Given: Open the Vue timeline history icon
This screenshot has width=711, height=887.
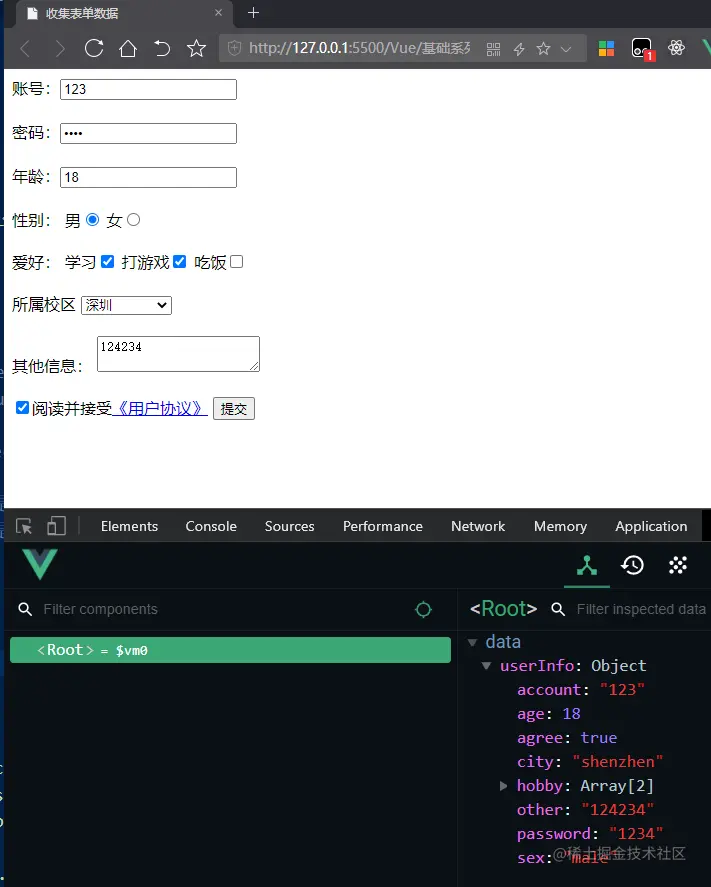Looking at the screenshot, I should coord(632,565).
